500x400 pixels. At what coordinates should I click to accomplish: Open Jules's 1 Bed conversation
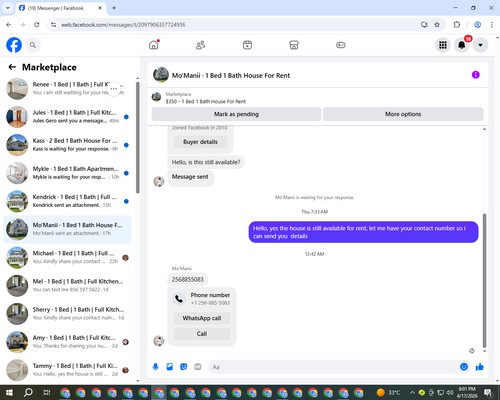click(68, 117)
